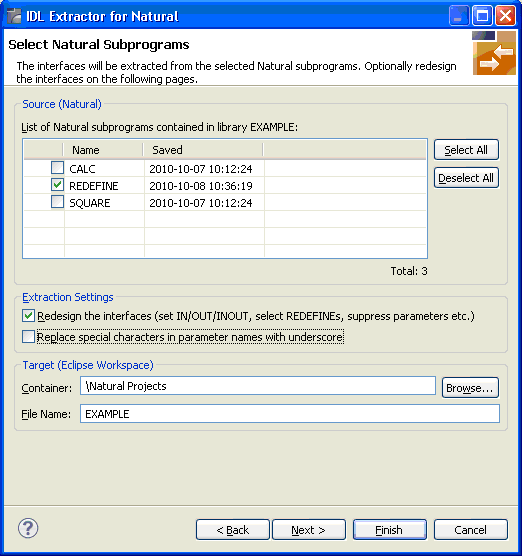Click the help question mark icon
This screenshot has height=557, width=523.
(x=28, y=528)
